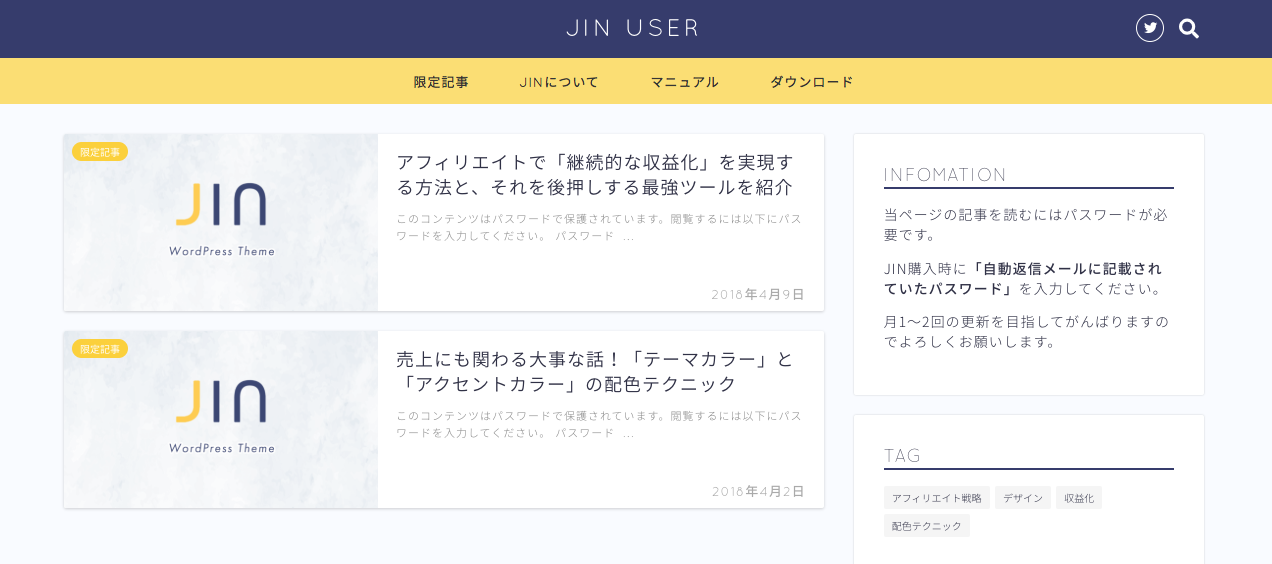Click the search magnifier icon
Screen dimensions: 1272x564
[1189, 29]
